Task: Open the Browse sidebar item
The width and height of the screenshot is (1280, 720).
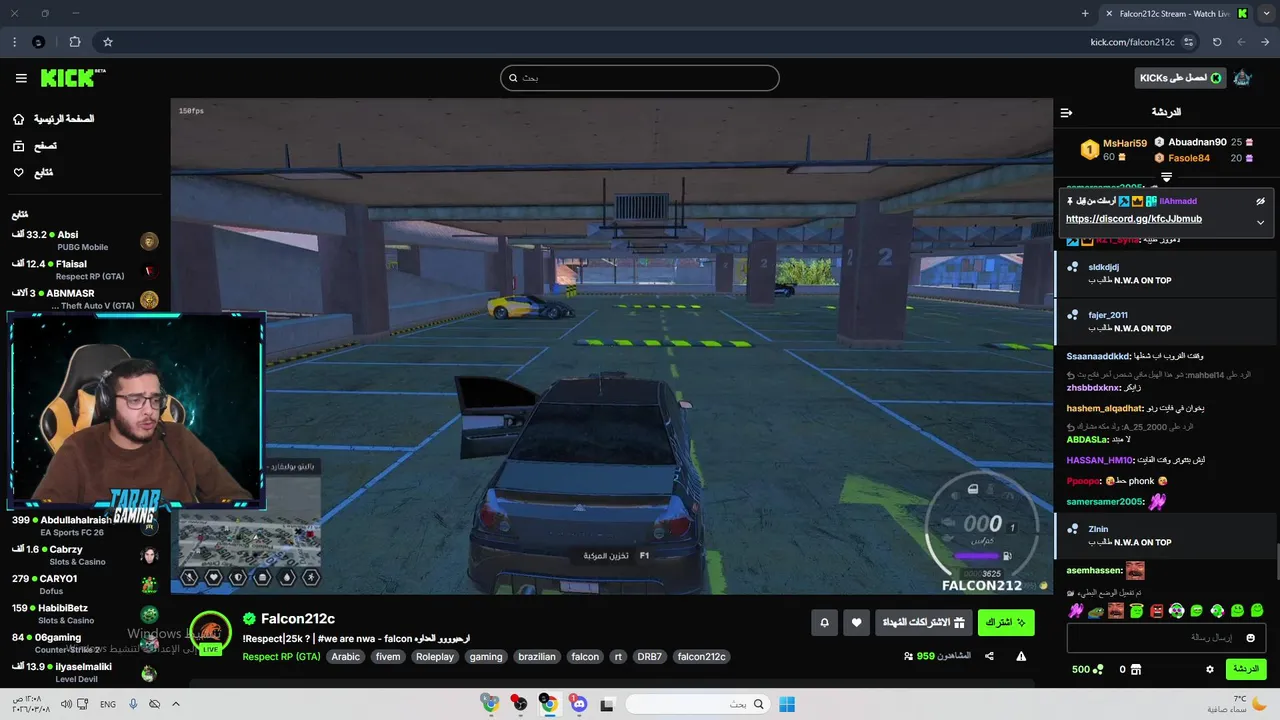Action: [35, 146]
